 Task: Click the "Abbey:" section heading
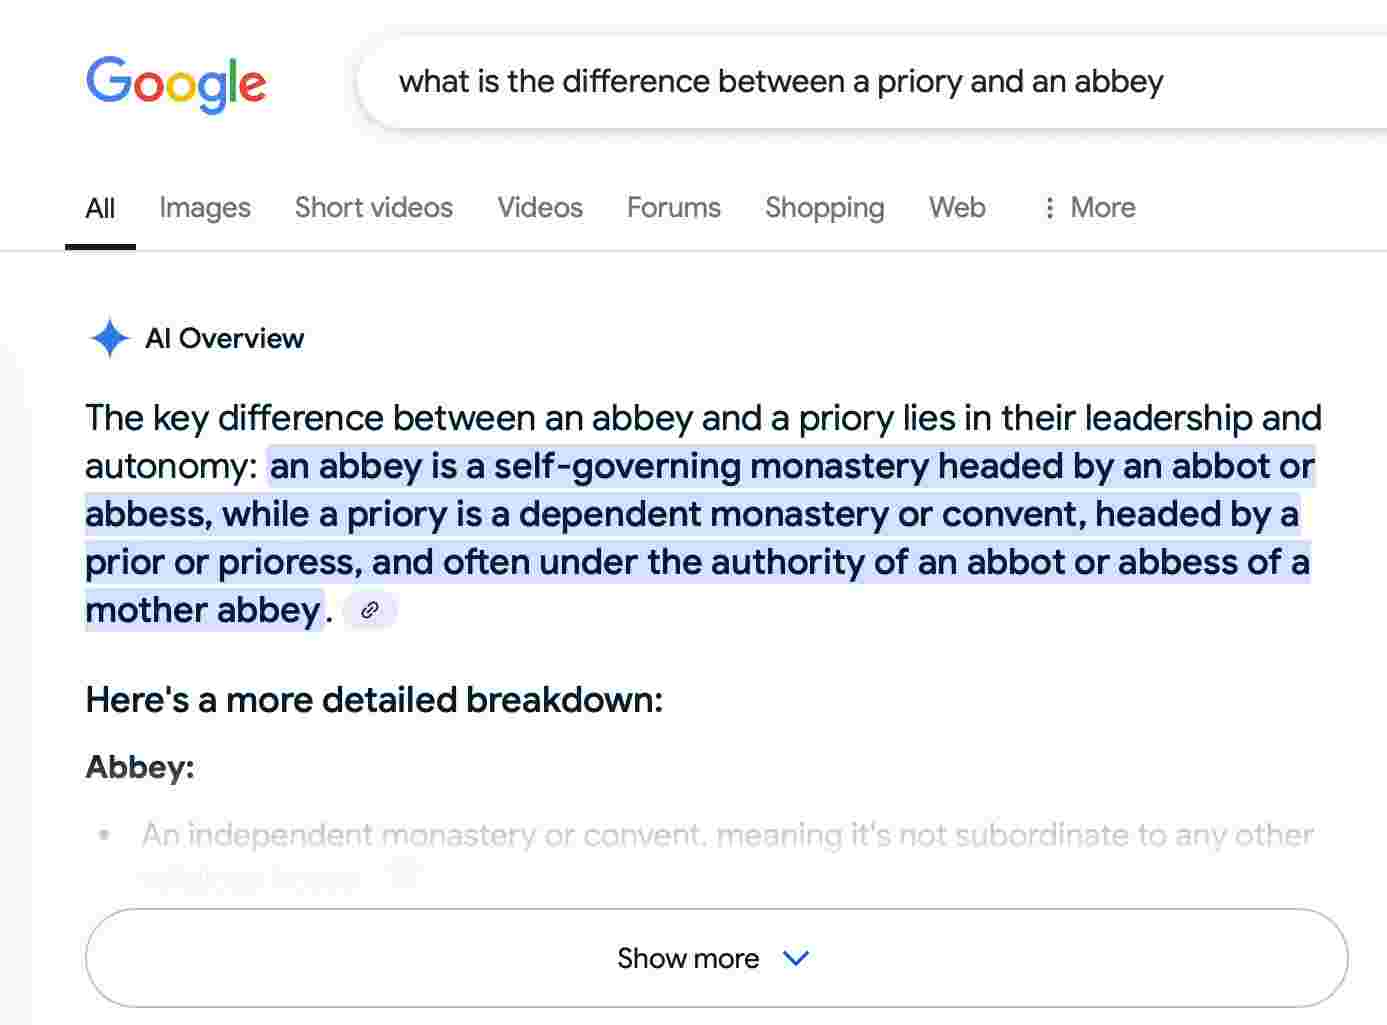point(140,767)
